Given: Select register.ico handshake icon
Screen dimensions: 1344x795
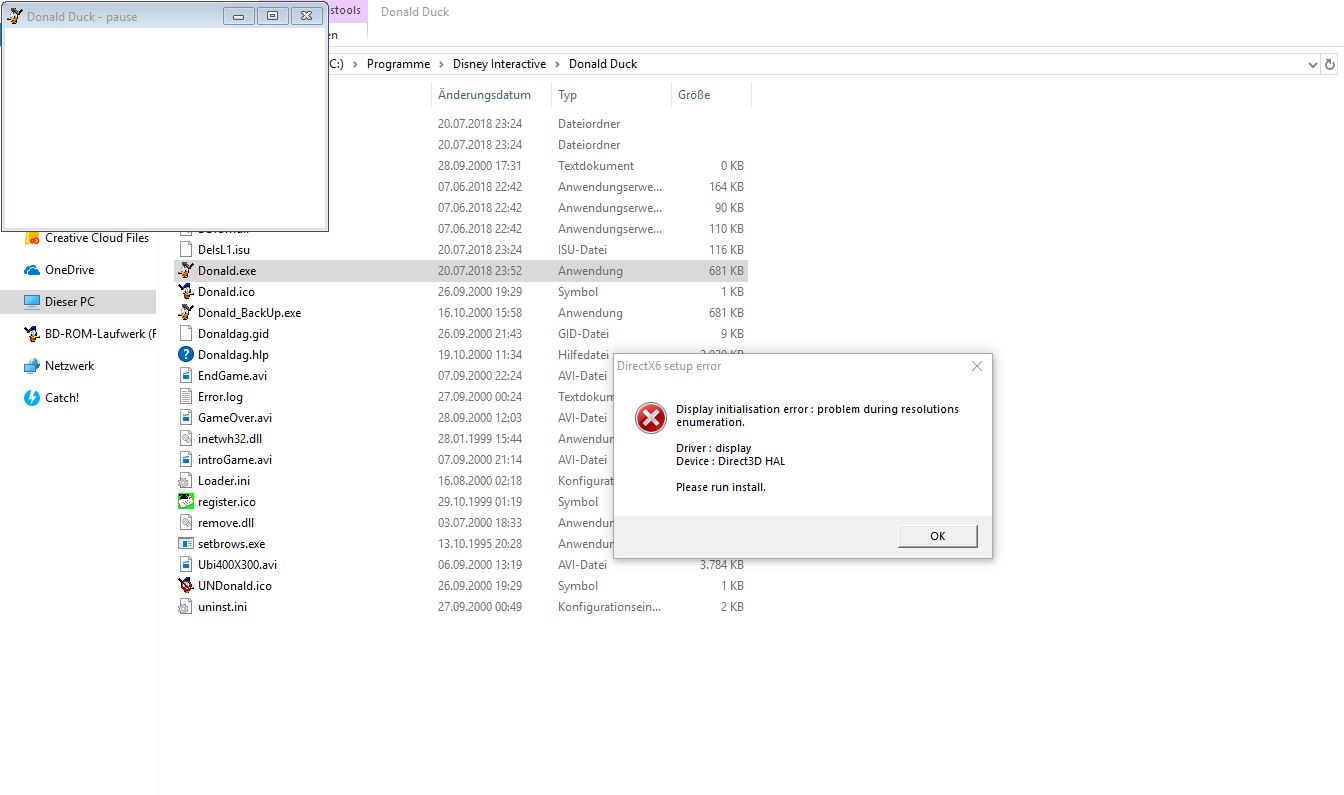Looking at the screenshot, I should point(185,502).
